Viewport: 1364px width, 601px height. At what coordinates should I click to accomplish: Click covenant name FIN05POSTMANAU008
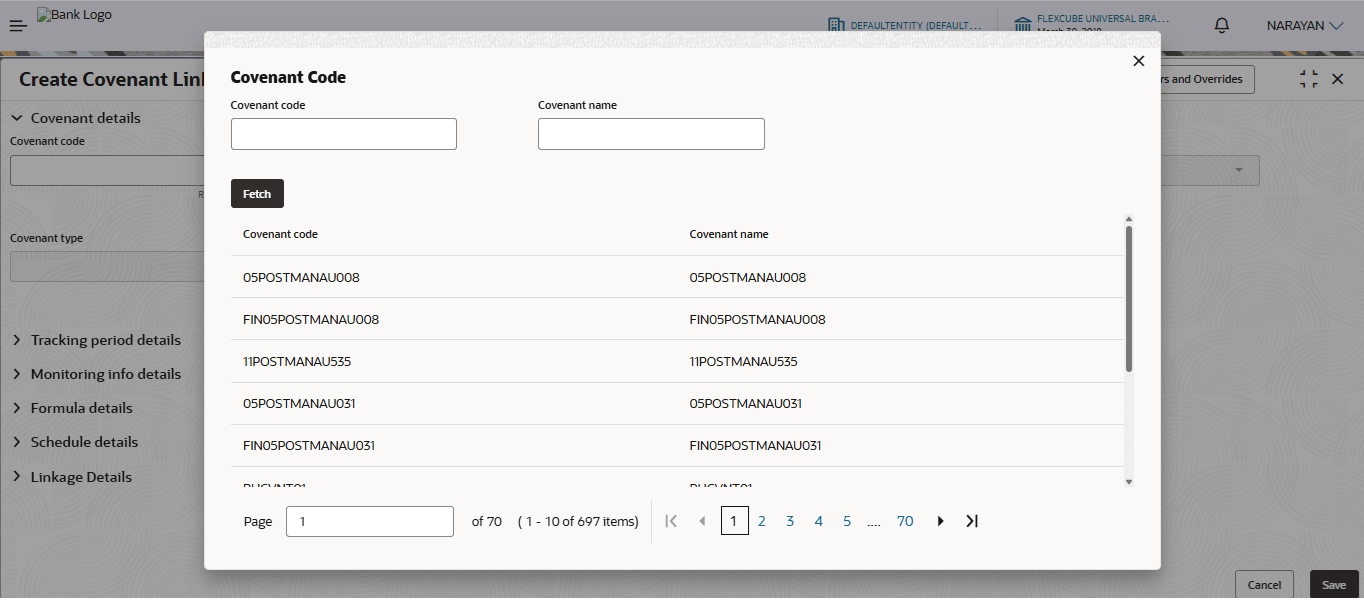pos(758,319)
